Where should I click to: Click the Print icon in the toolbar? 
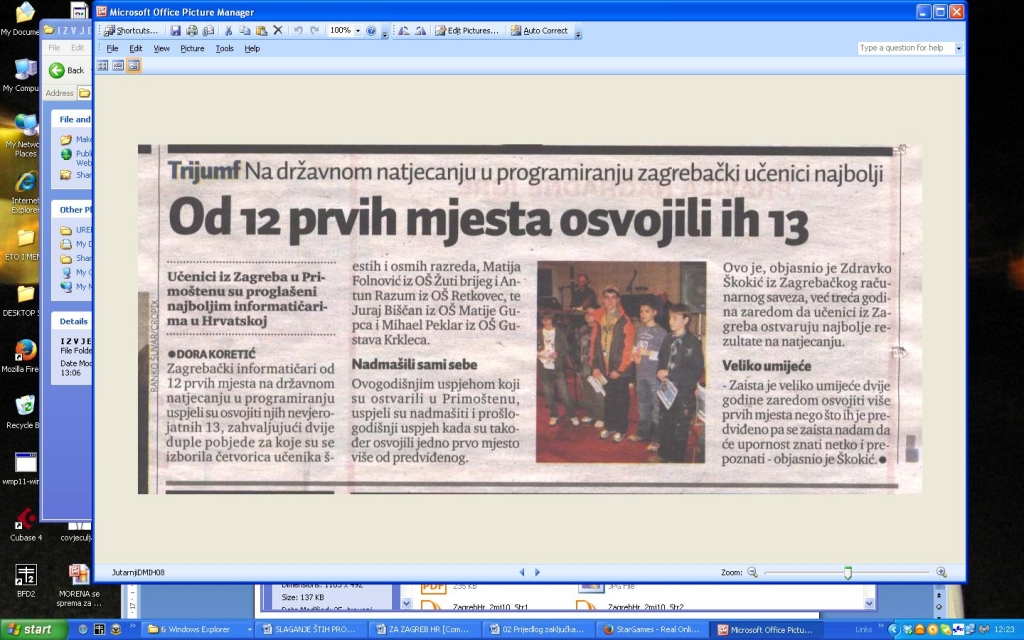(192, 31)
